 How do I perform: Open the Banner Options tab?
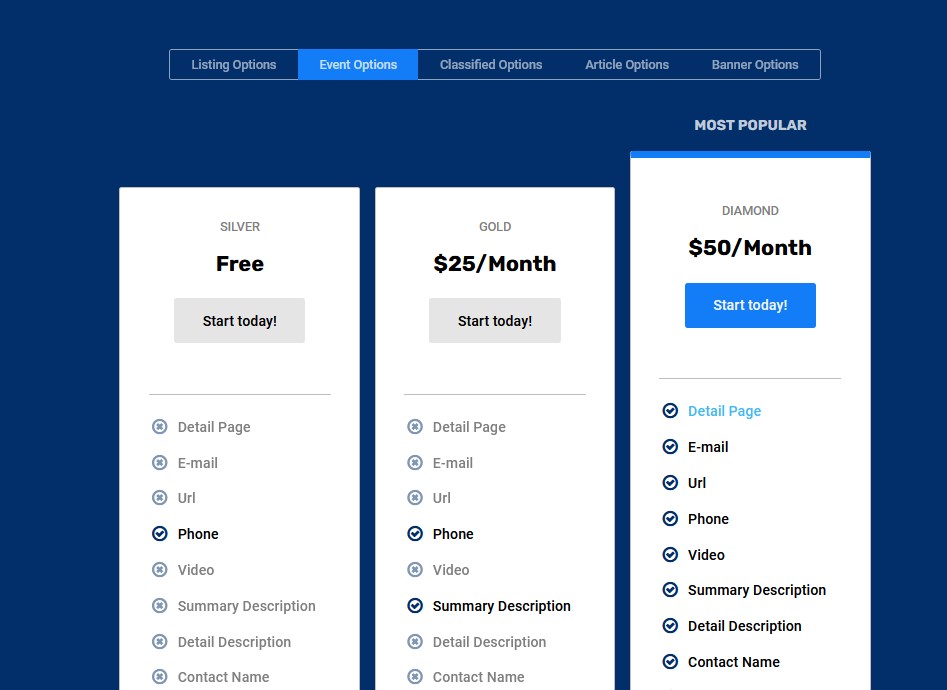coord(755,64)
